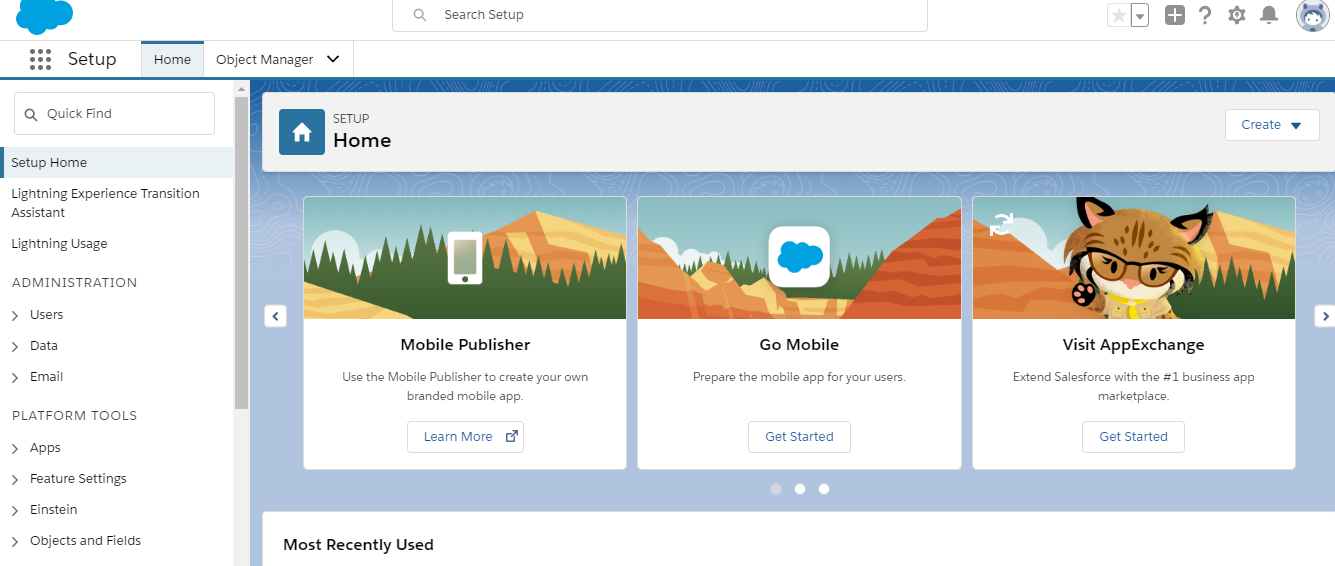
Task: Expand the Email tree node
Action: pyautogui.click(x=15, y=377)
